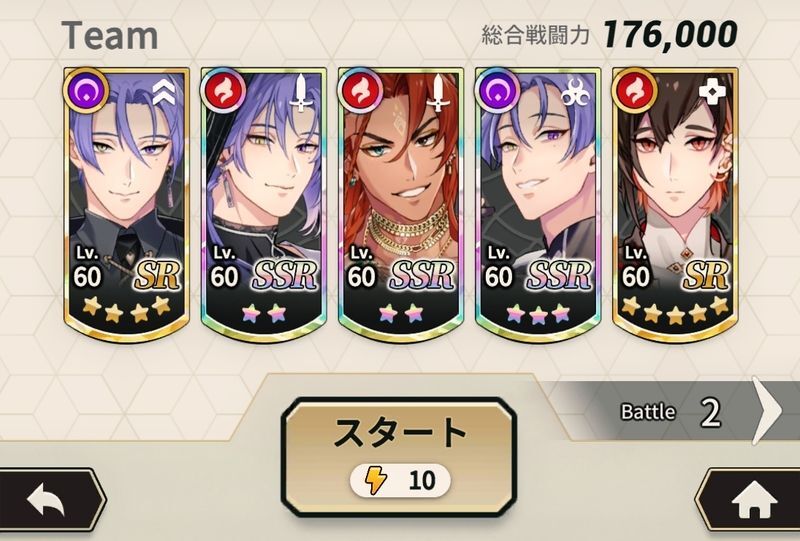Click the purple element icon on first card

click(x=85, y=90)
